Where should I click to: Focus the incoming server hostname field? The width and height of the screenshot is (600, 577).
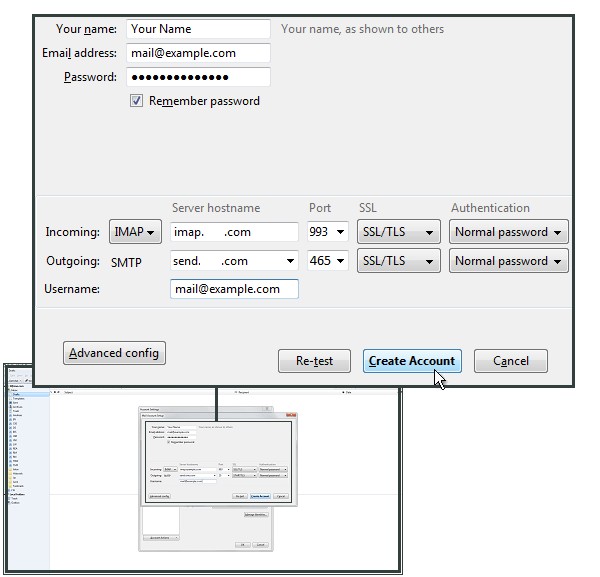tap(234, 232)
